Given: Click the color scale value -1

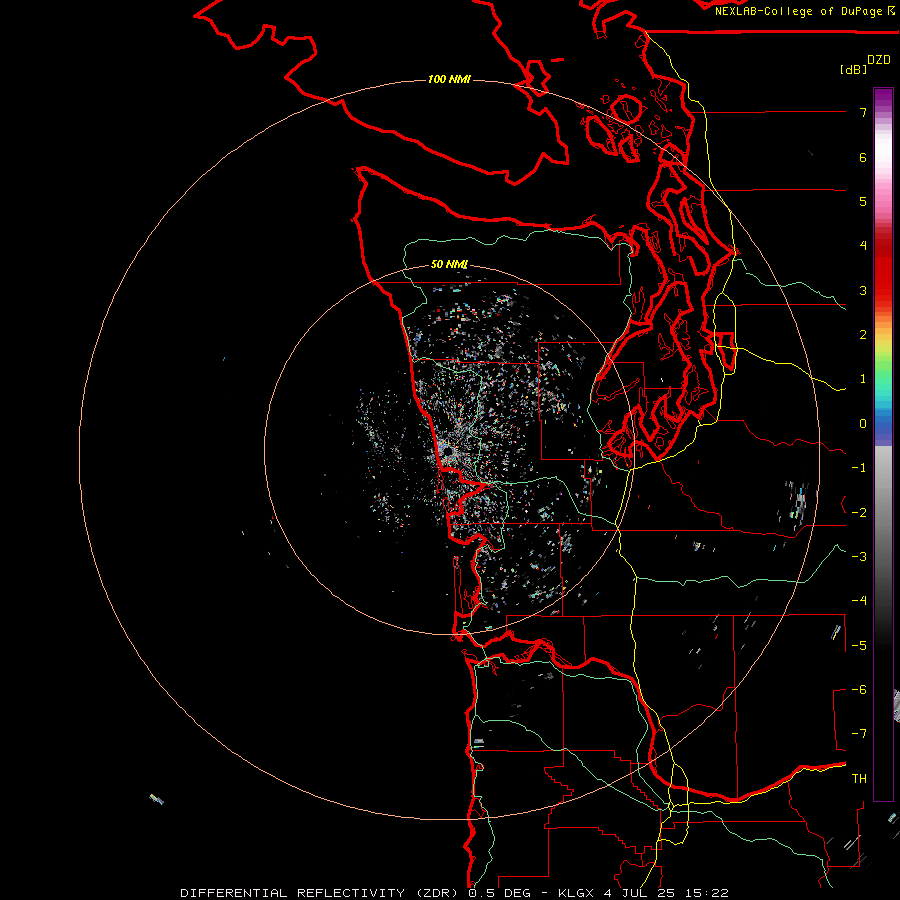Looking at the screenshot, I should [x=859, y=468].
